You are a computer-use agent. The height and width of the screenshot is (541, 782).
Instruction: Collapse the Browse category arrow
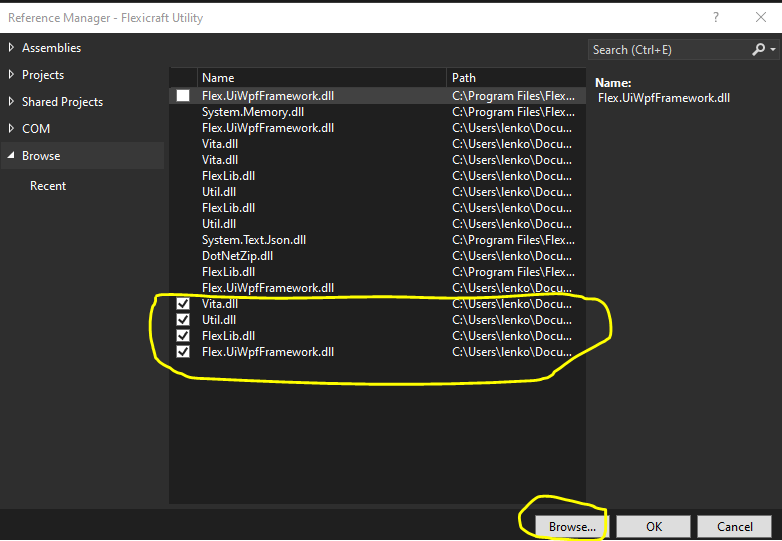pos(11,156)
